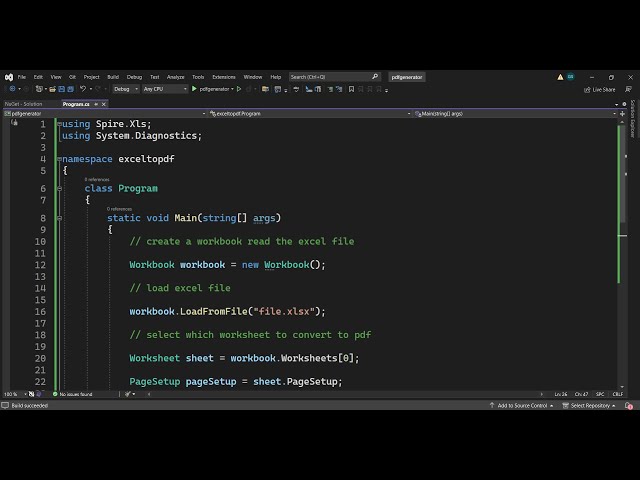Open the Any CPU platform dropdown
This screenshot has height=480, width=640.
point(164,89)
